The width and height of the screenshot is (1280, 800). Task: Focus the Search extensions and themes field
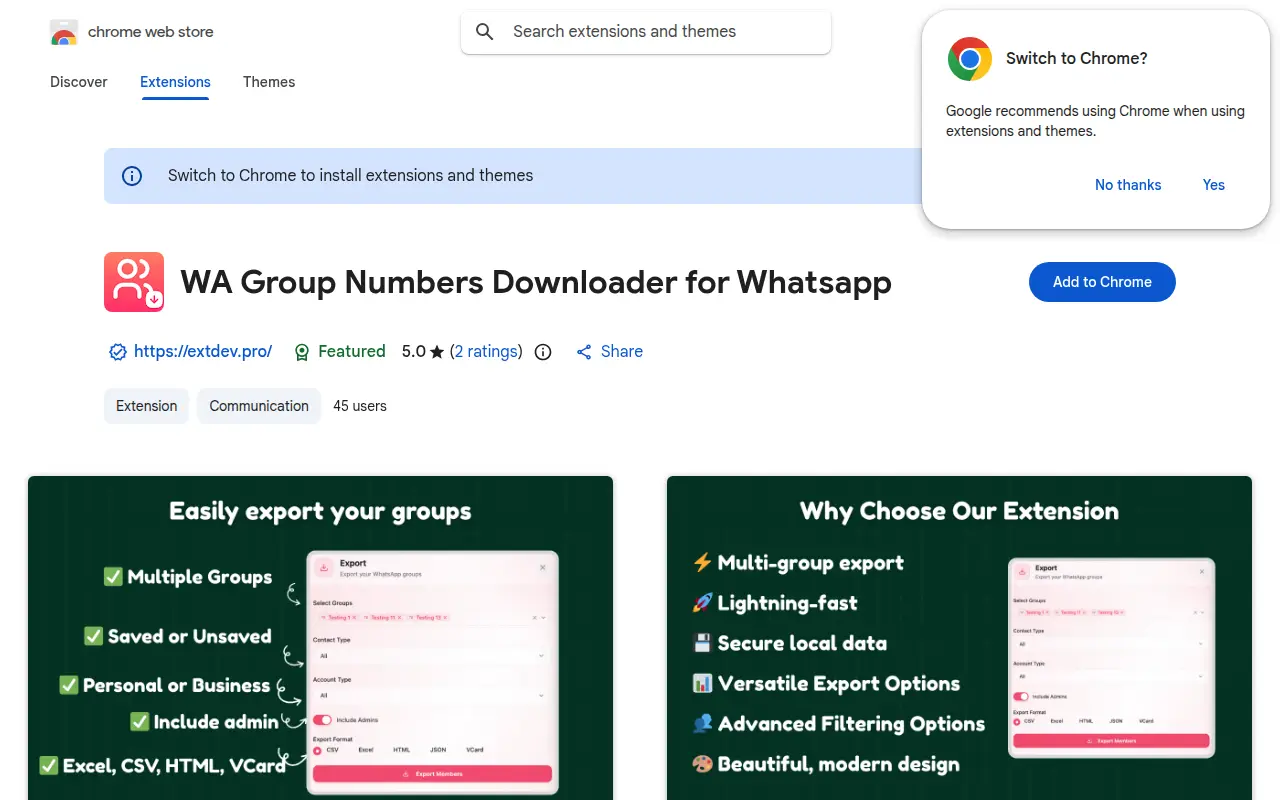point(646,32)
